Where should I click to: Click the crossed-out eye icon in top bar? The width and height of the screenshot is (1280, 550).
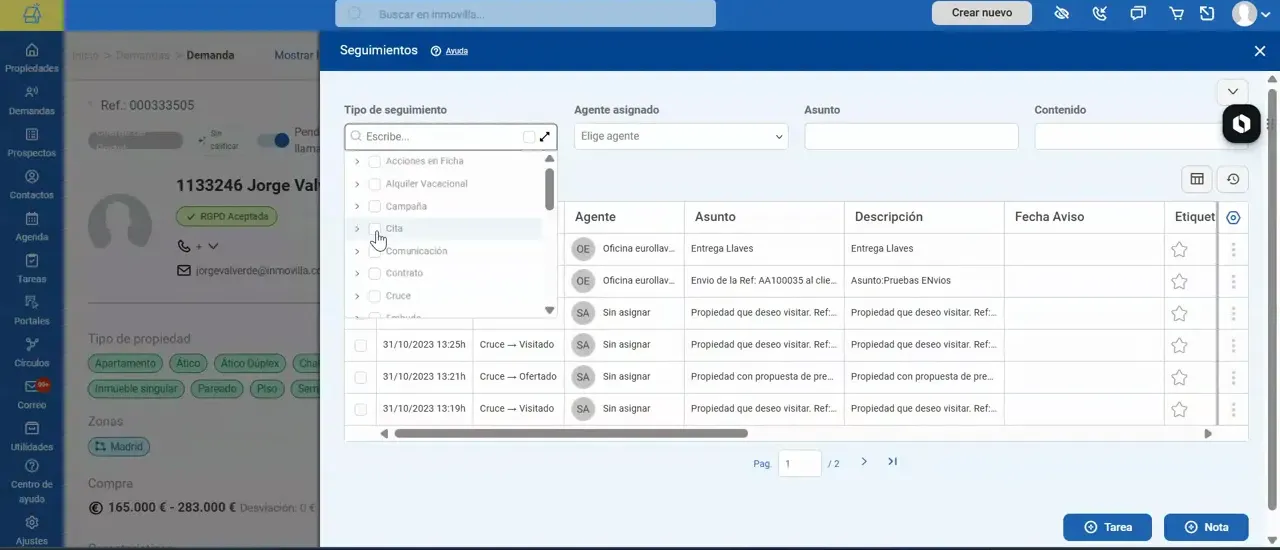coord(1062,13)
